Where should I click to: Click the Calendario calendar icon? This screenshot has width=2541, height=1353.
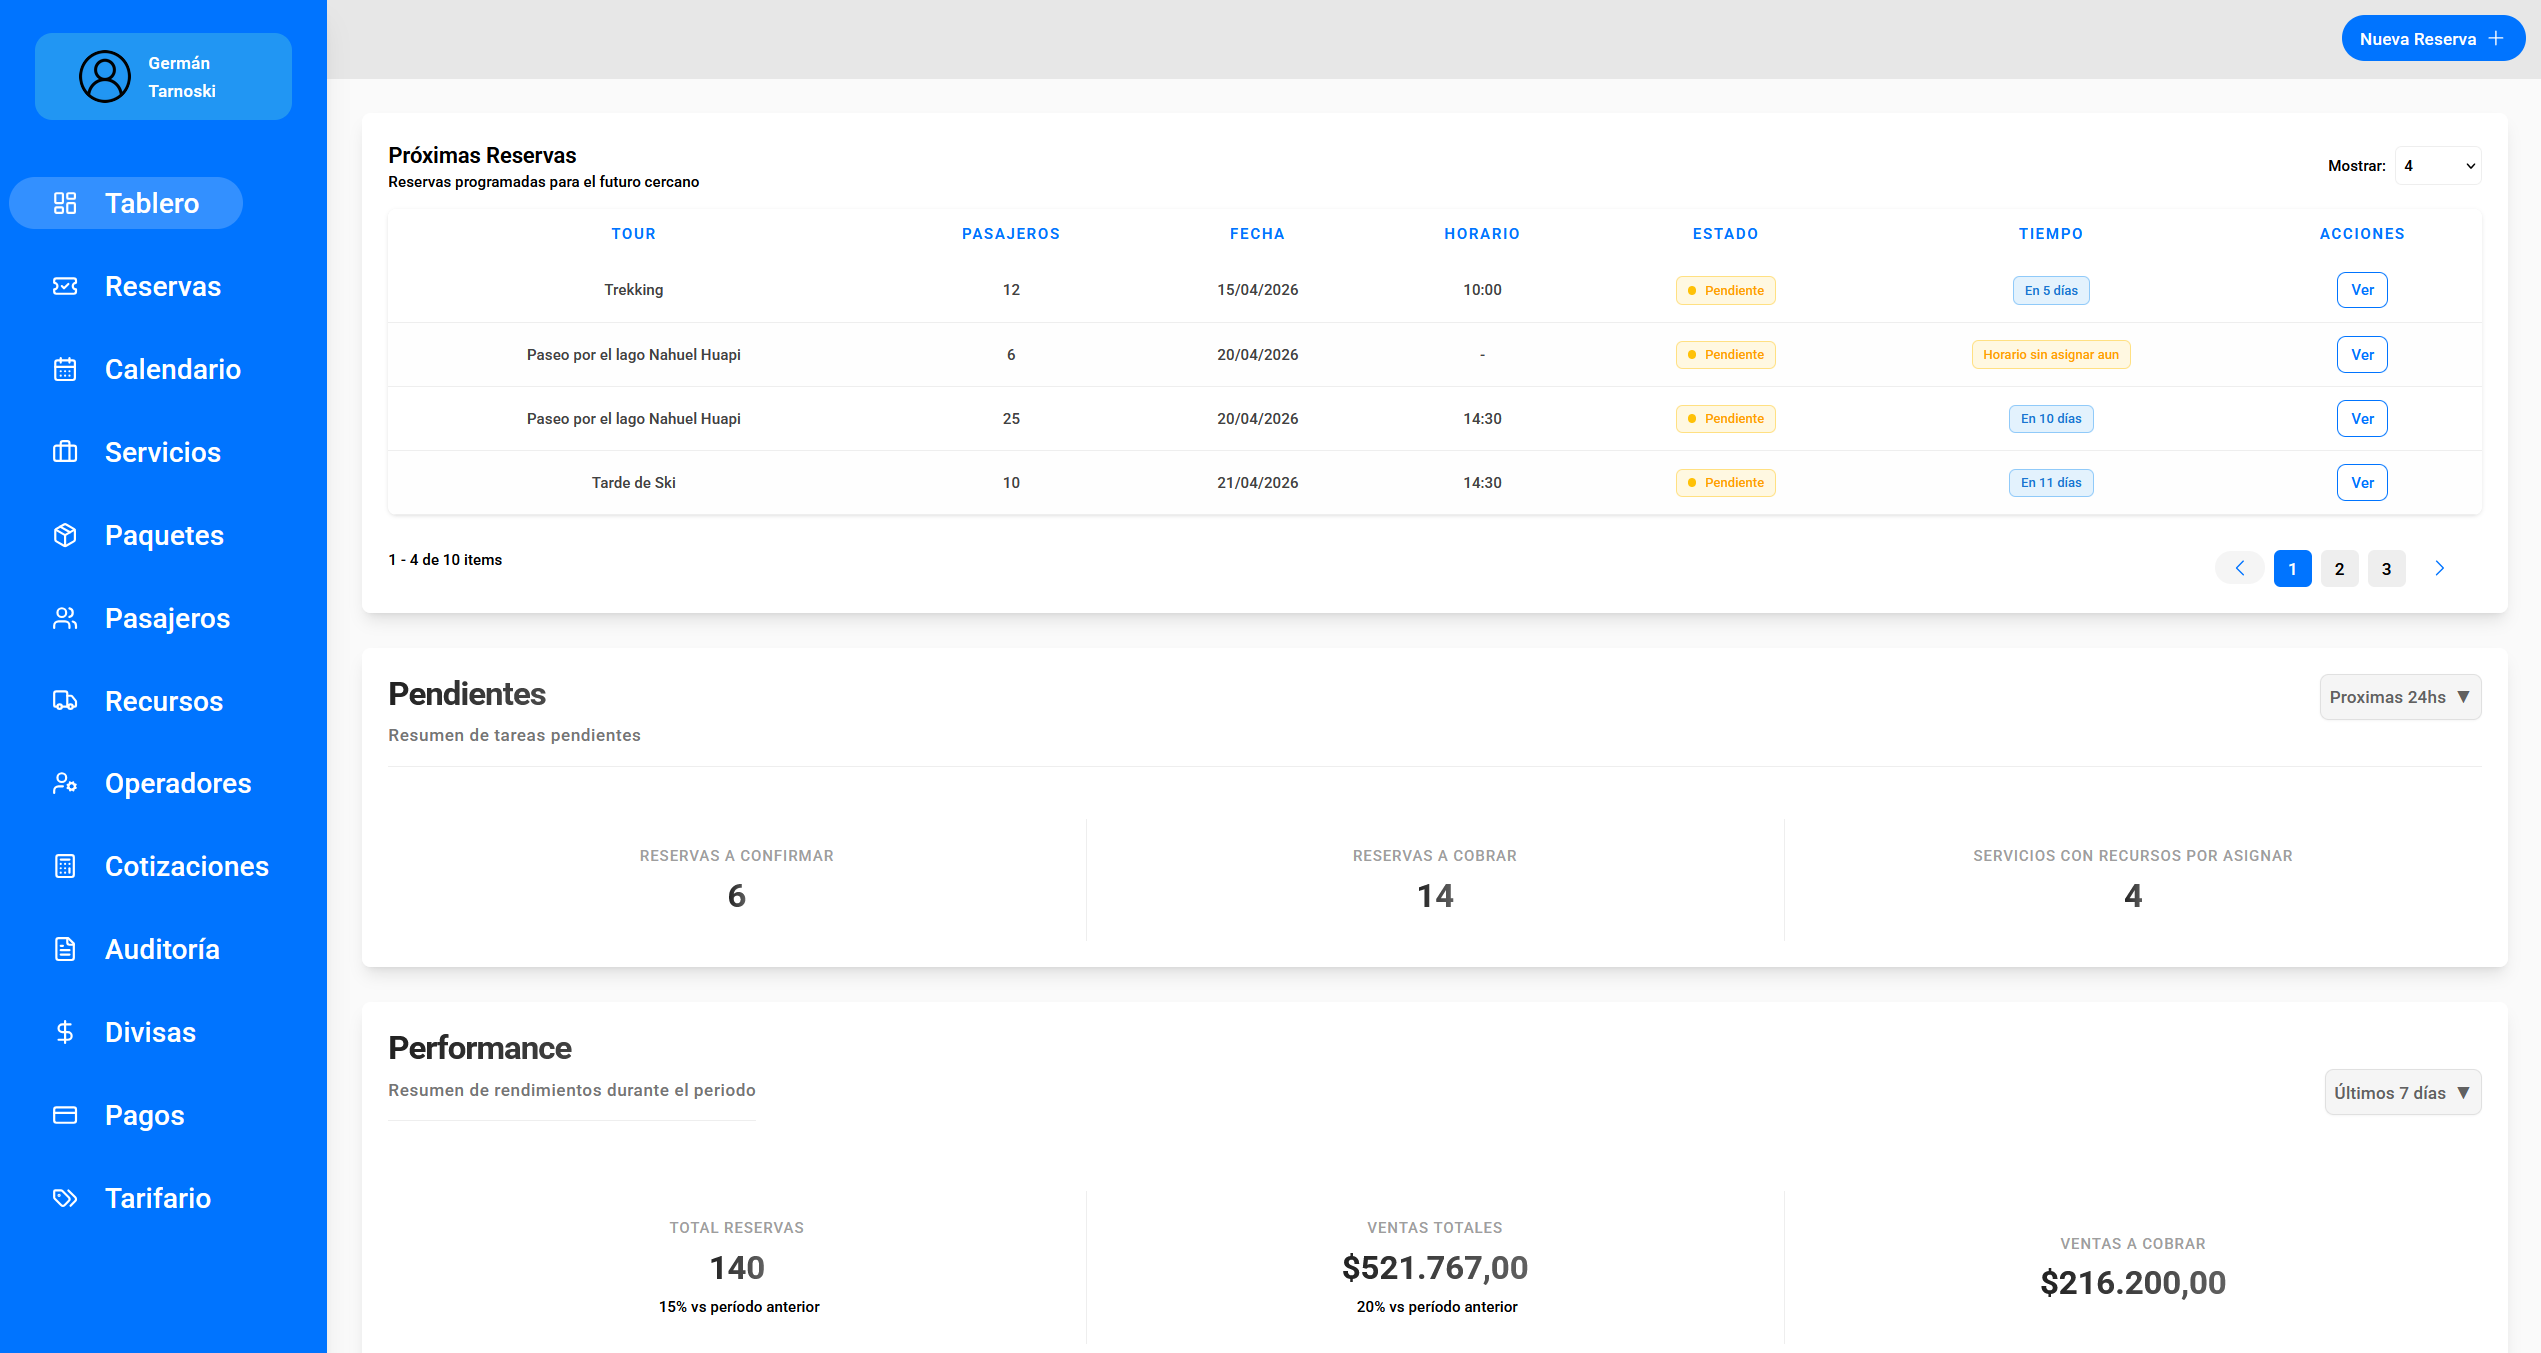click(x=65, y=369)
